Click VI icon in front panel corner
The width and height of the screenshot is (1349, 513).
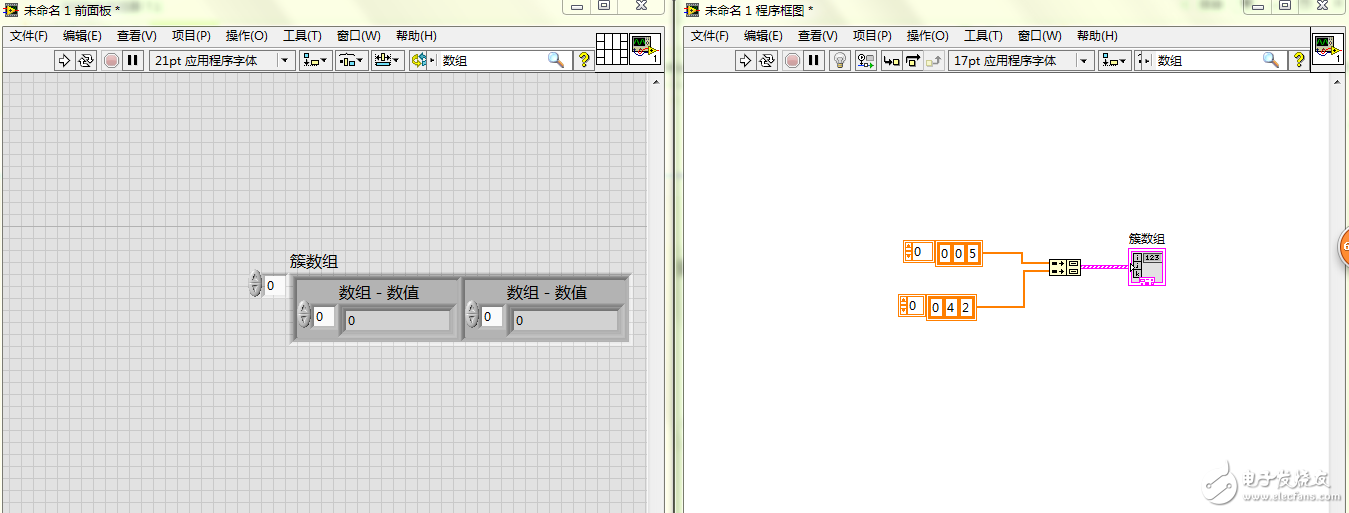[645, 48]
